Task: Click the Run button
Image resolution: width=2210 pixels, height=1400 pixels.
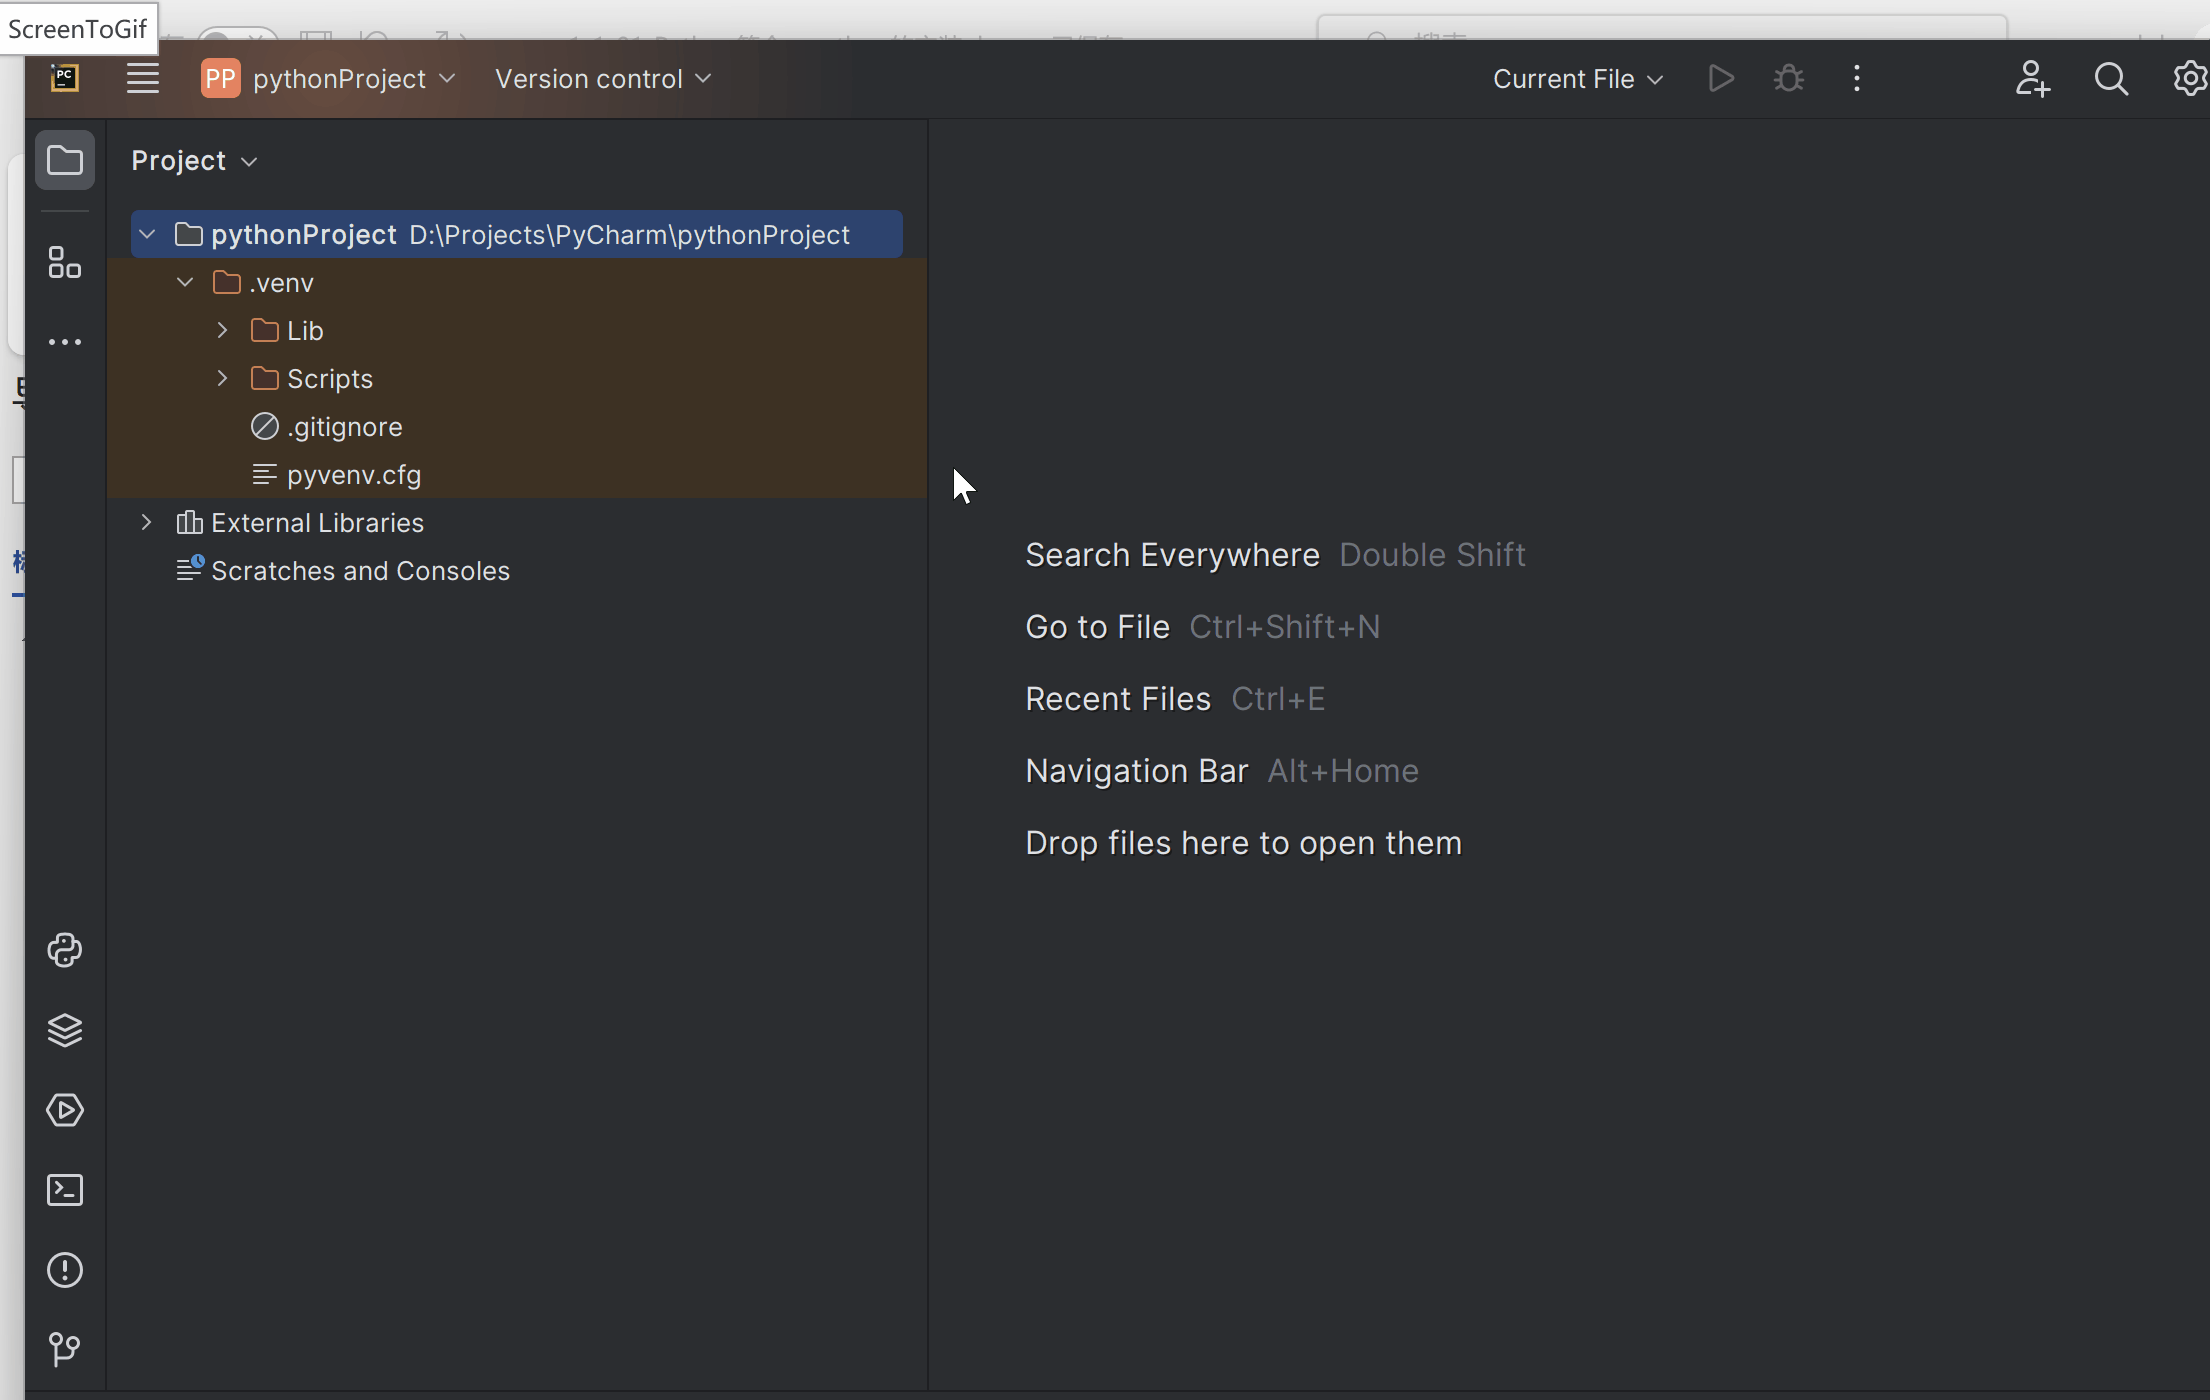Action: click(x=1721, y=79)
